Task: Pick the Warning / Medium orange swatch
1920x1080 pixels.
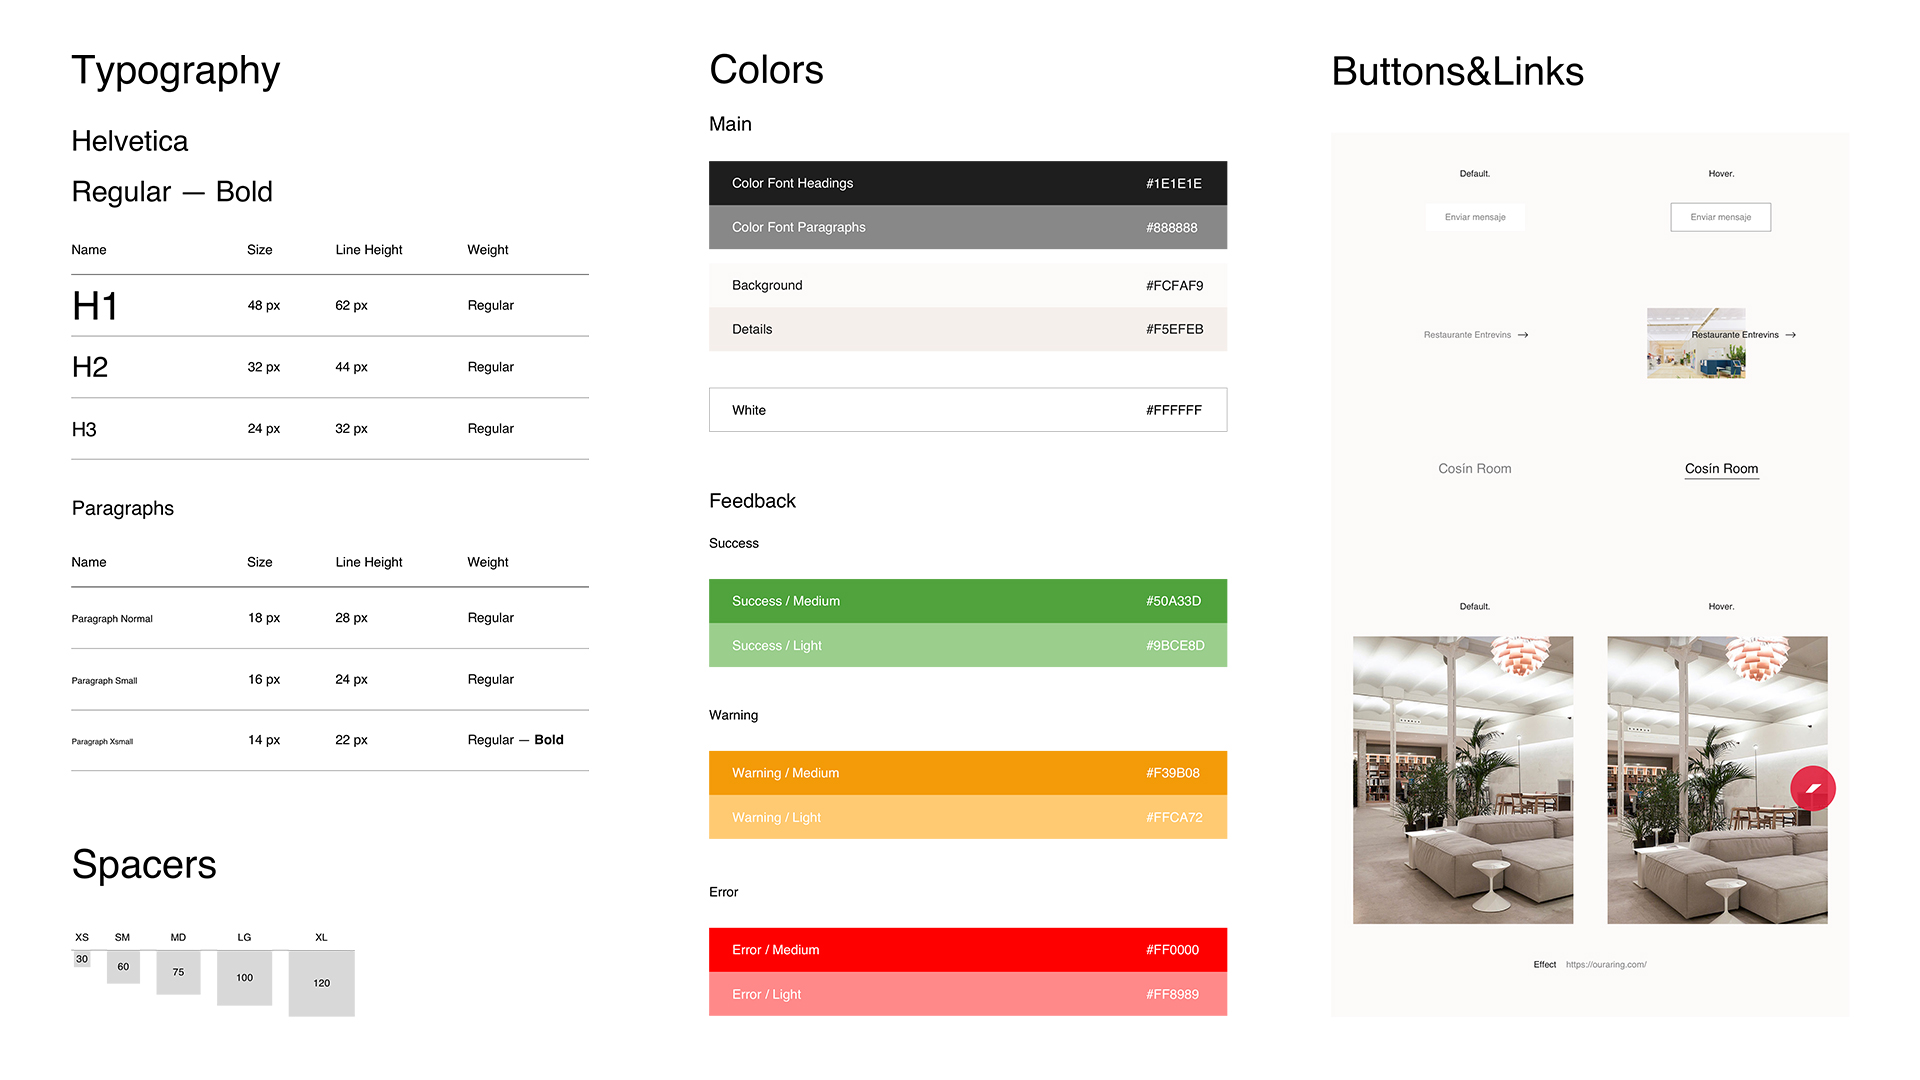Action: coord(967,773)
